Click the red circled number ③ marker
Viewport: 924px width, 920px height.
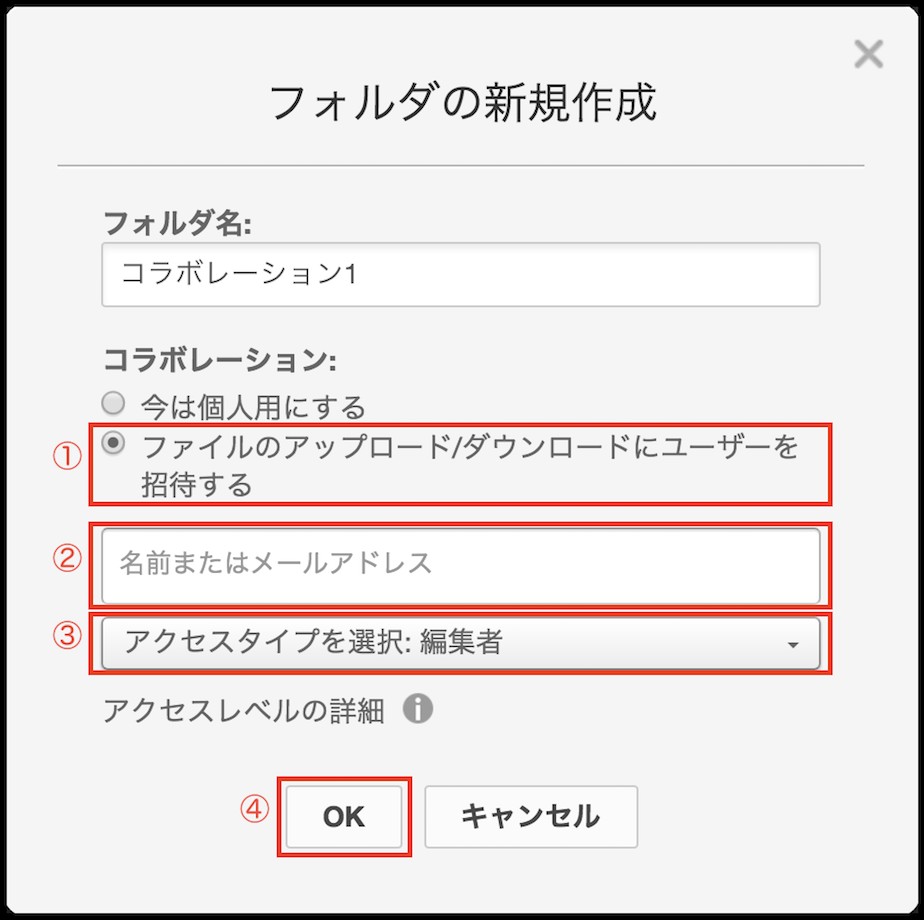(x=66, y=636)
